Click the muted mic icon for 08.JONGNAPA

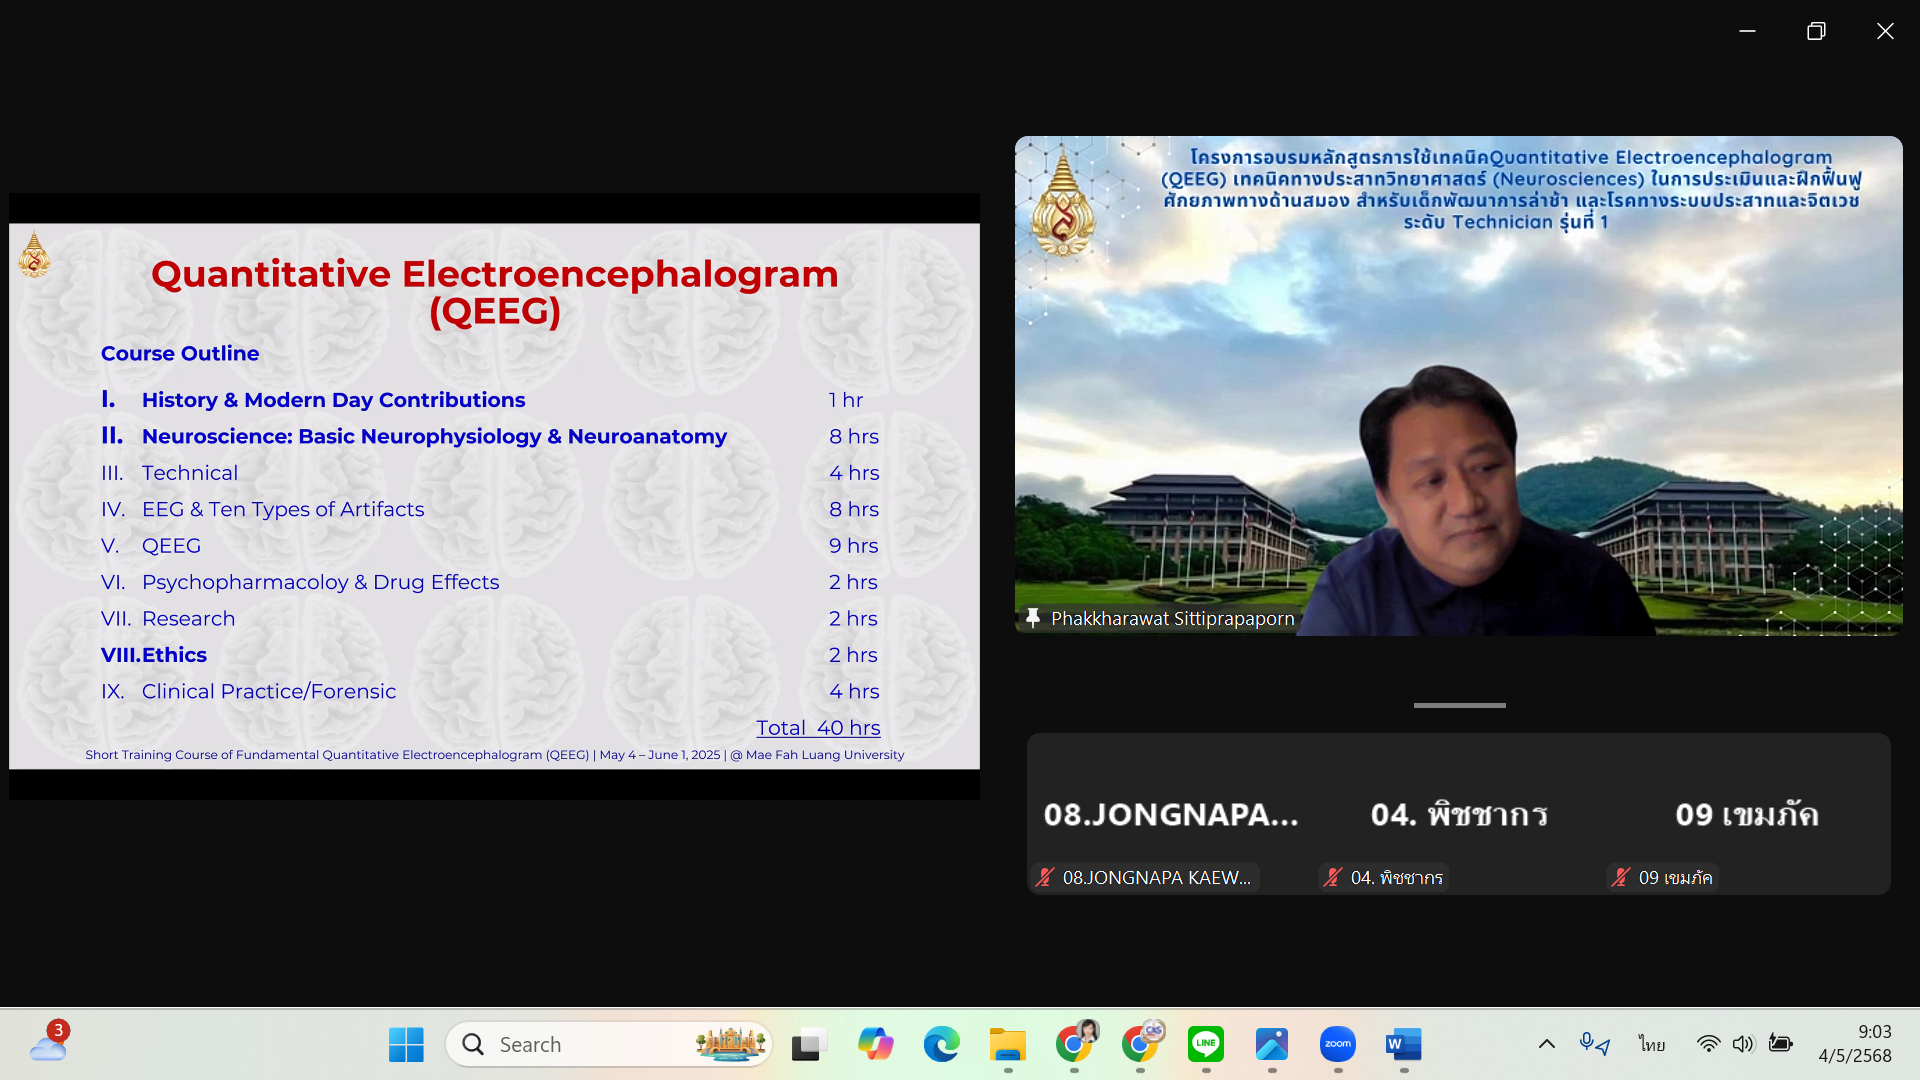(1045, 878)
